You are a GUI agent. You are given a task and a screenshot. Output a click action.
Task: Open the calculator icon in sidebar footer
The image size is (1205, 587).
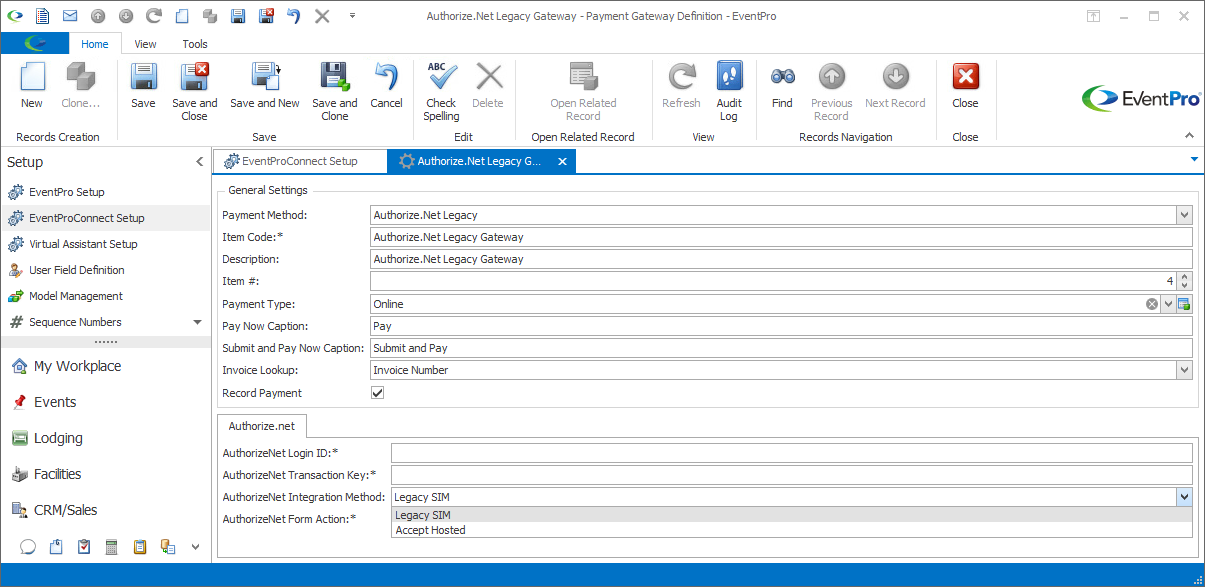[112, 547]
